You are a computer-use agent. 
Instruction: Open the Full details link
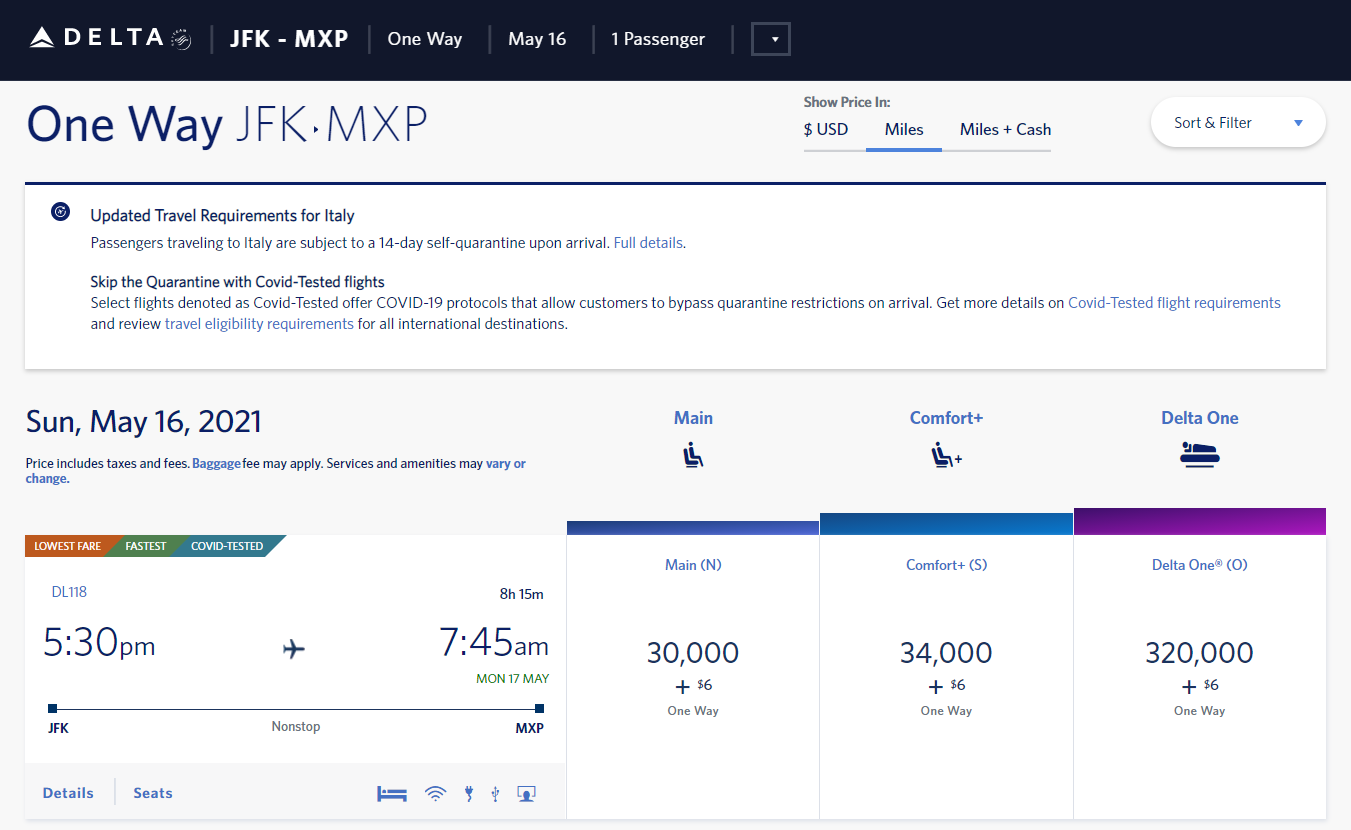coord(647,242)
